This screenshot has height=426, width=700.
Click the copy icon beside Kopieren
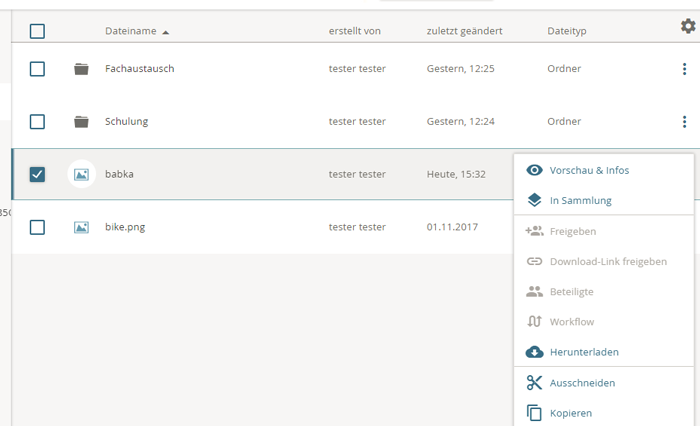pos(534,413)
